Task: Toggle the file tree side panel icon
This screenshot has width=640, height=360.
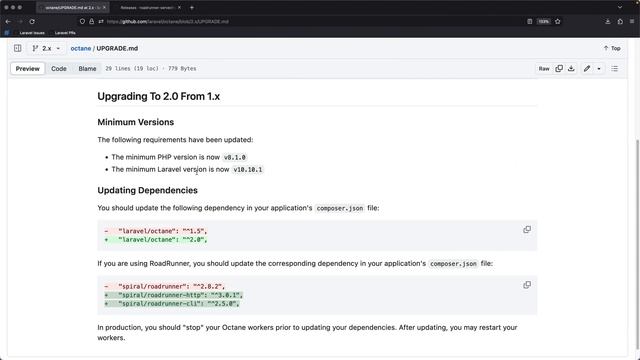Action: [x=18, y=48]
